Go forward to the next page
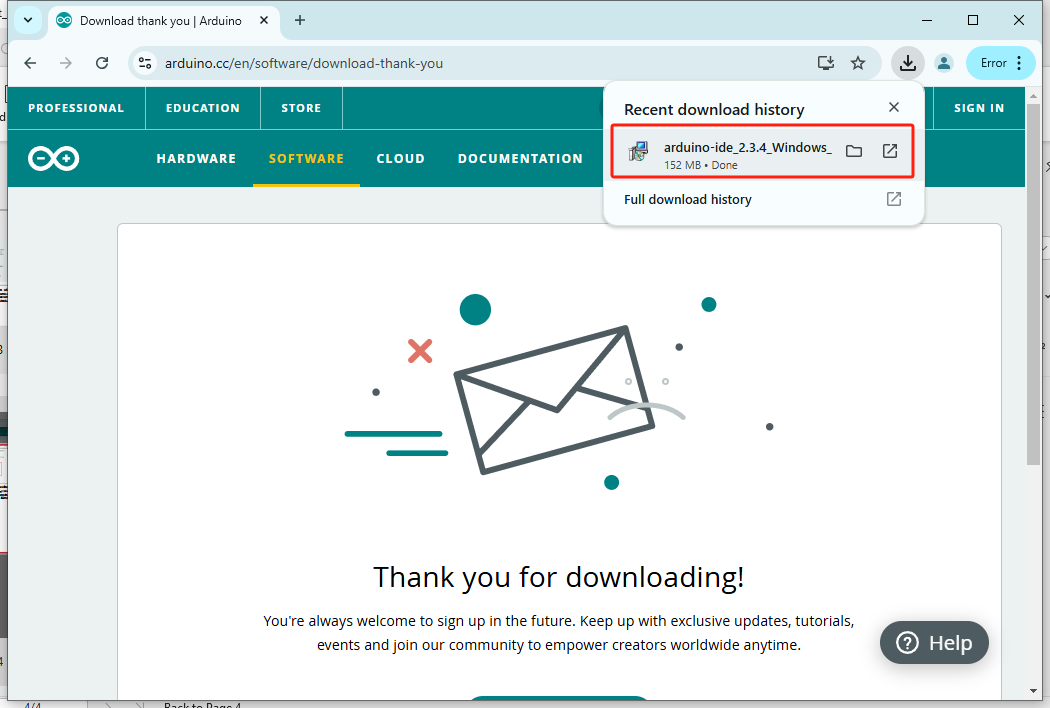This screenshot has height=708, width=1050. [x=66, y=63]
